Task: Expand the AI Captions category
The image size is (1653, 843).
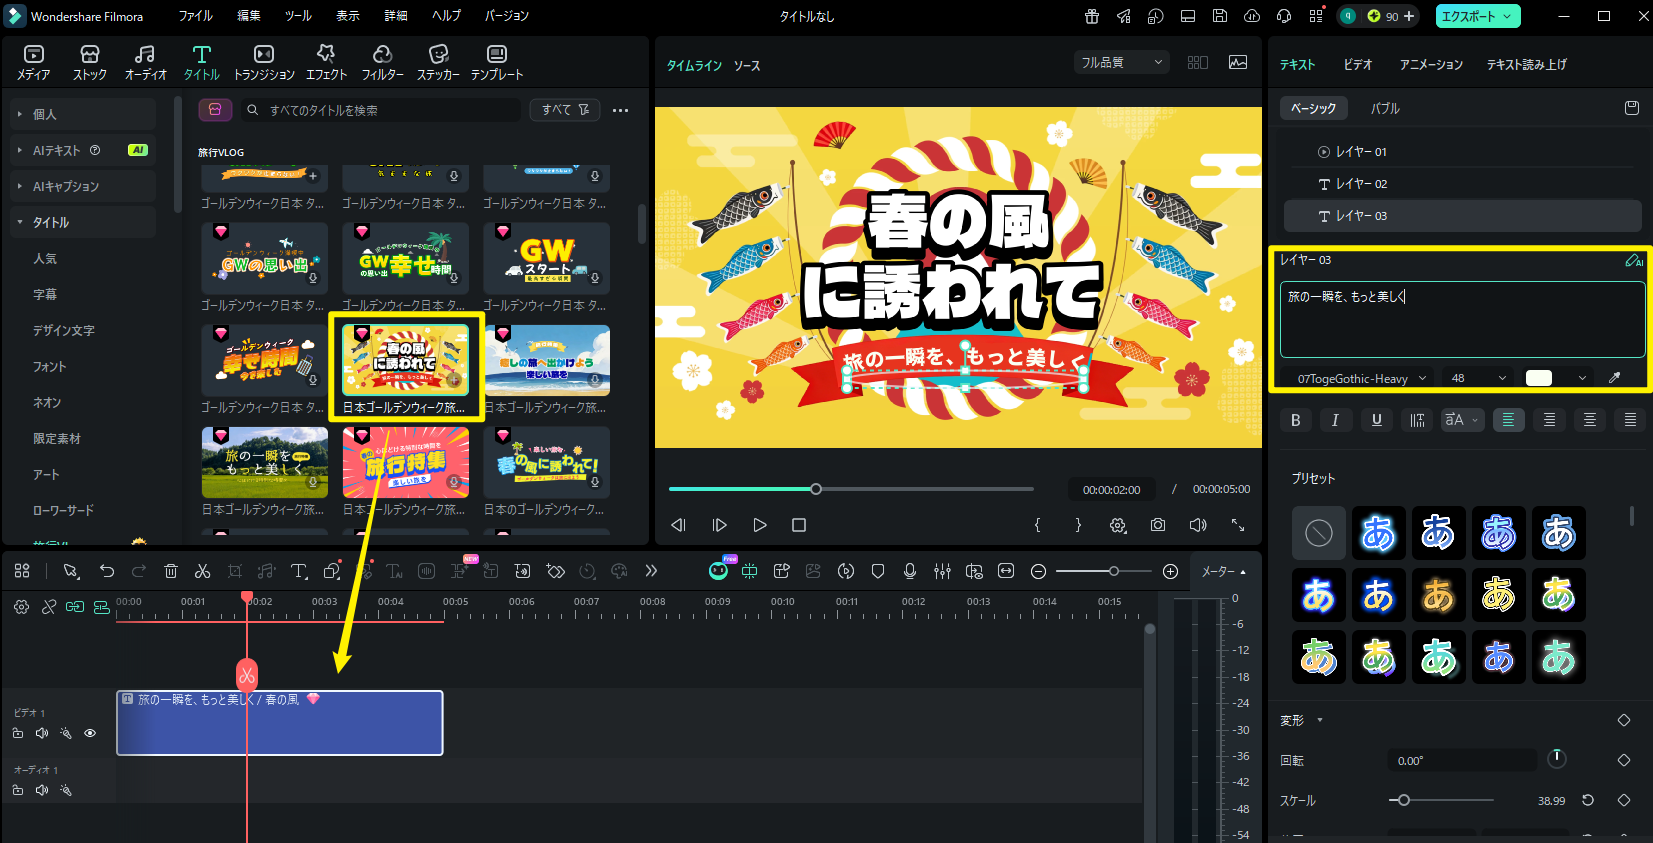Action: coord(66,186)
